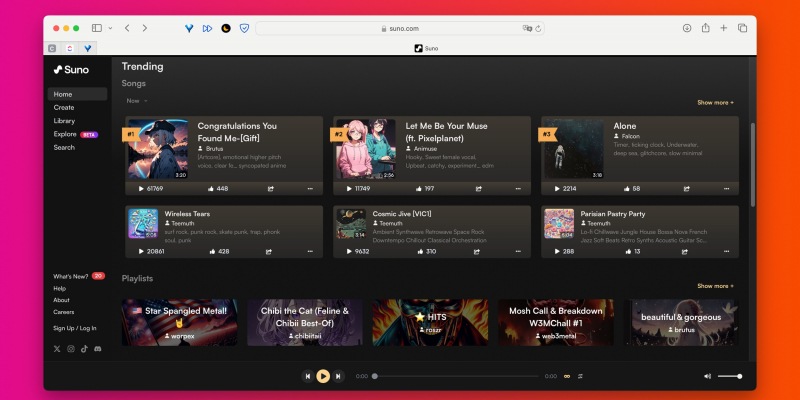The width and height of the screenshot is (800, 400).
Task: Click Show more for Playlists
Action: pos(715,286)
